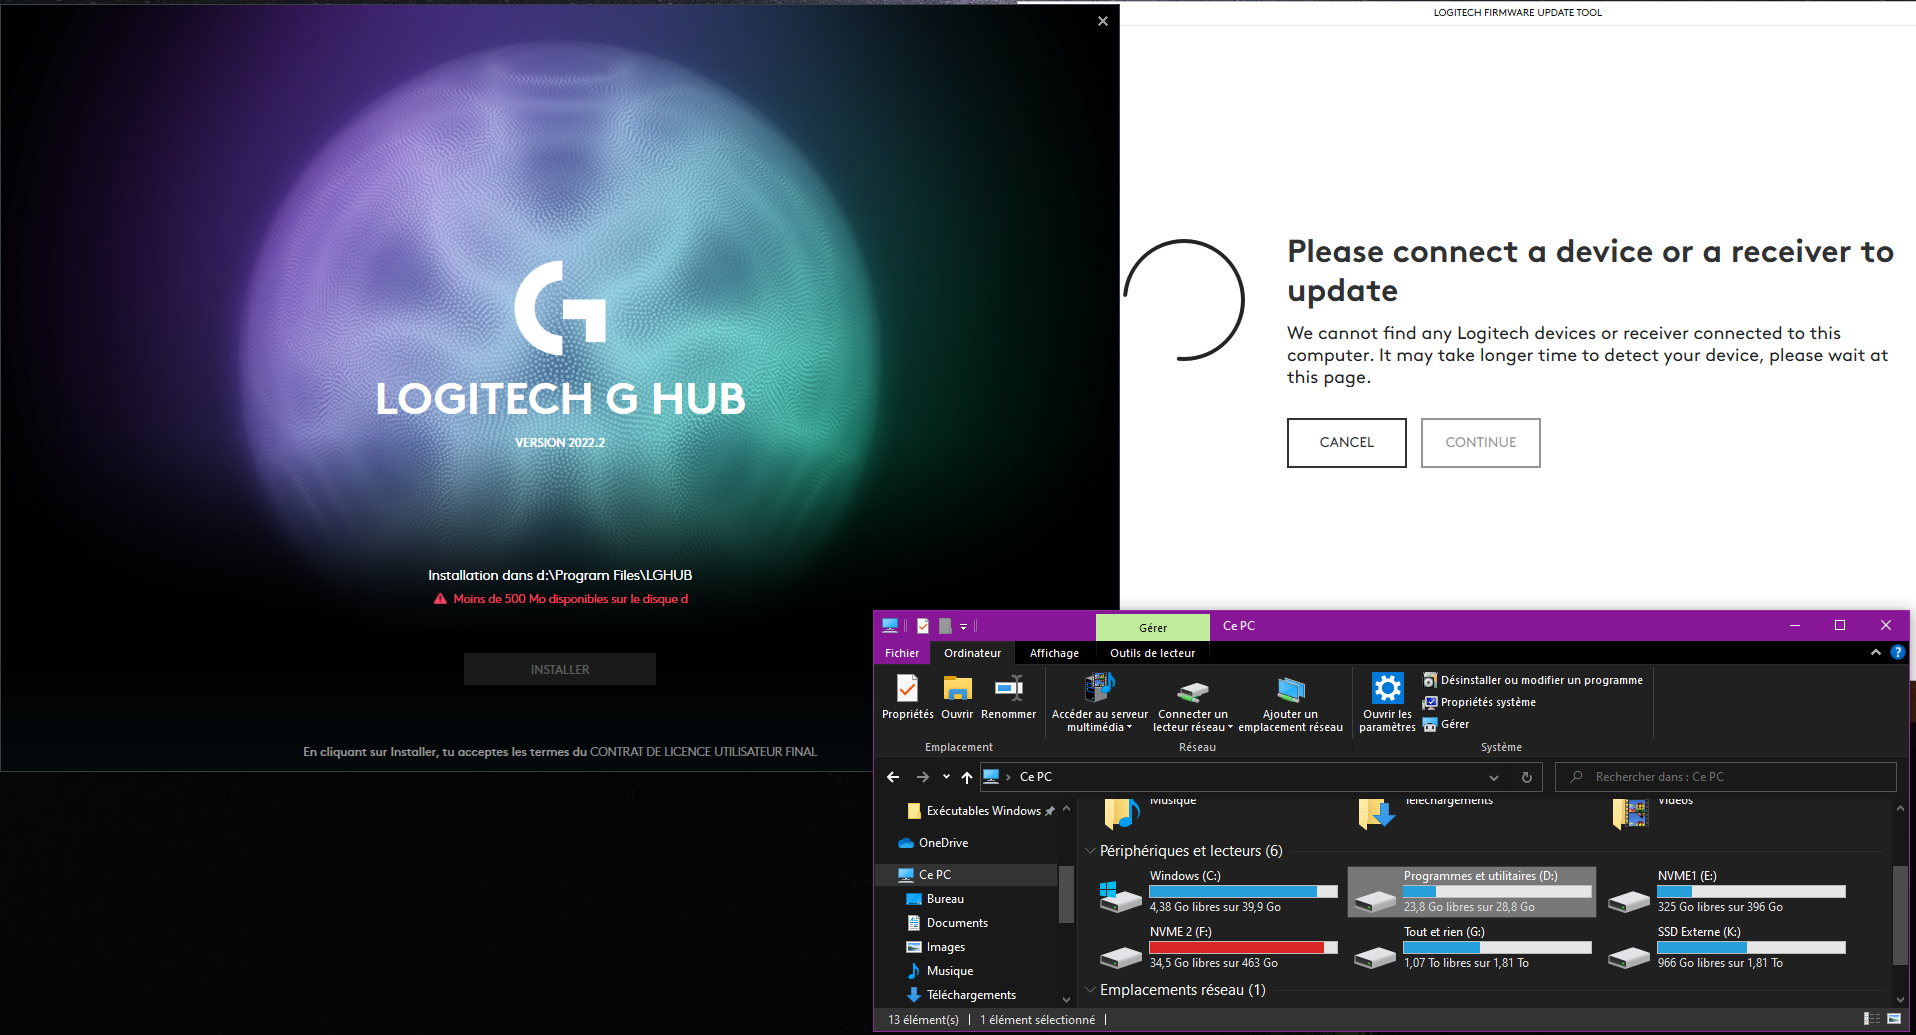The height and width of the screenshot is (1035, 1916).
Task: Click the content pane vertical scrollbar
Action: [1900, 915]
